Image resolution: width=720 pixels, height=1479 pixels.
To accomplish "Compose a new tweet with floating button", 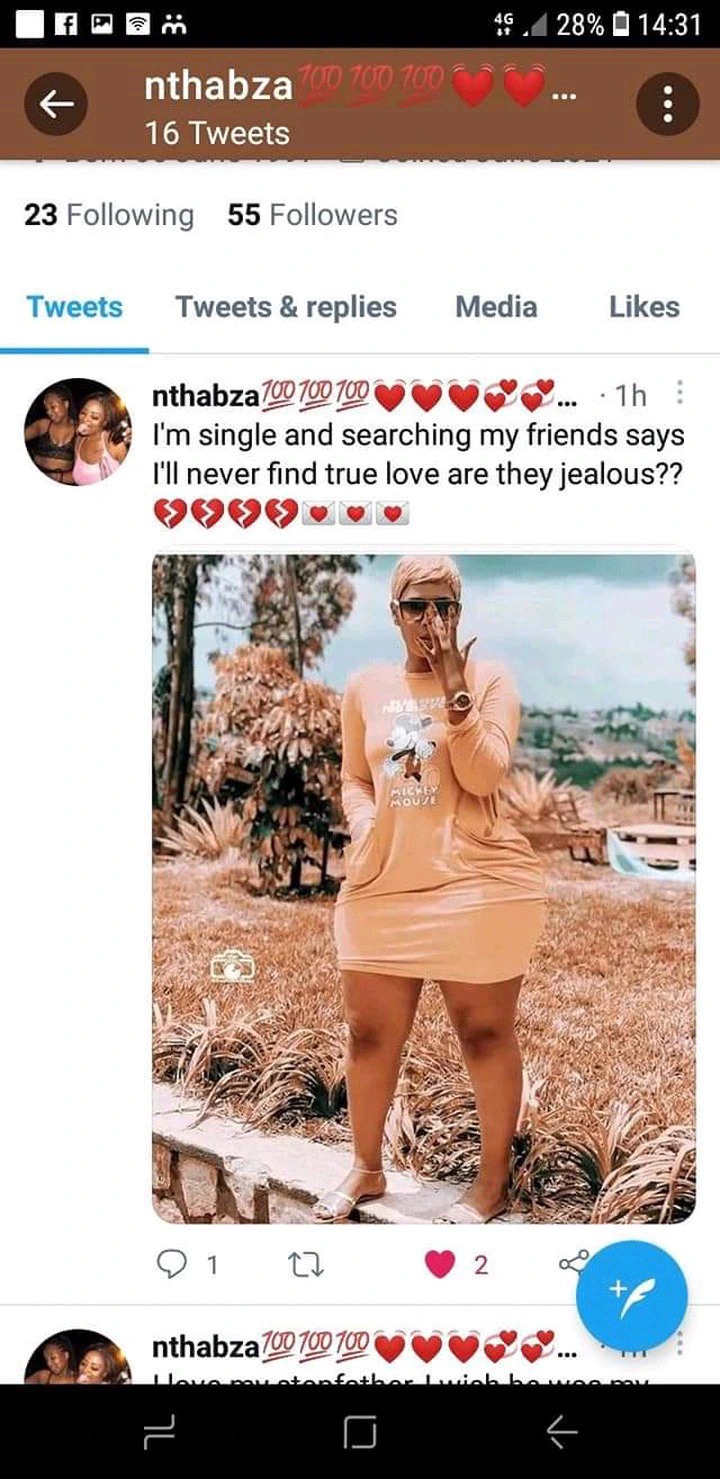I will 631,1297.
